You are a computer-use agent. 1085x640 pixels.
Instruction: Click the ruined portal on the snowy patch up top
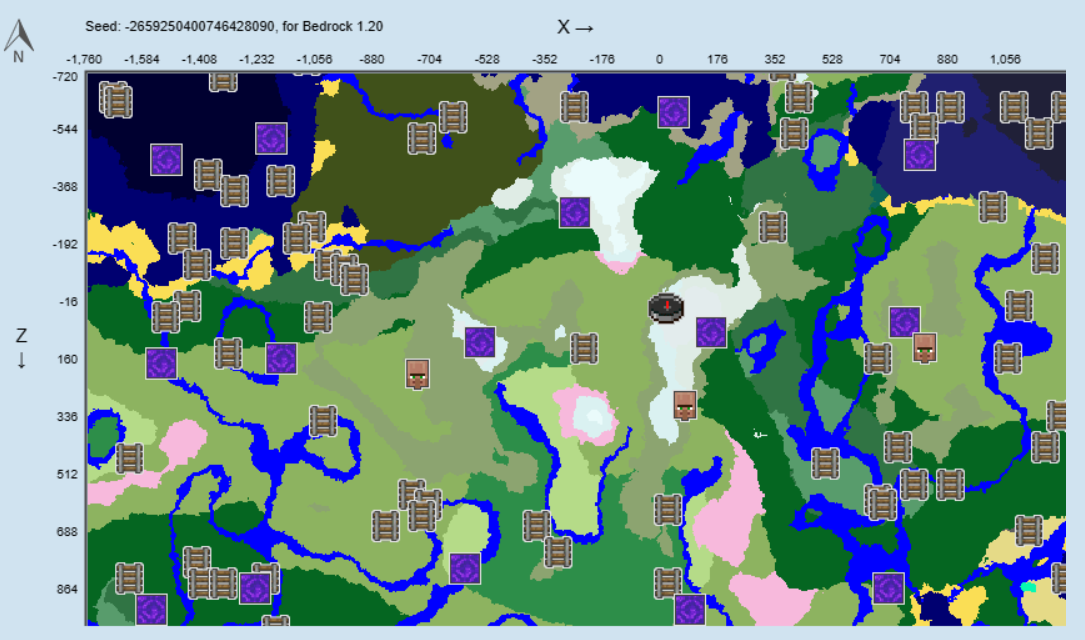(577, 212)
